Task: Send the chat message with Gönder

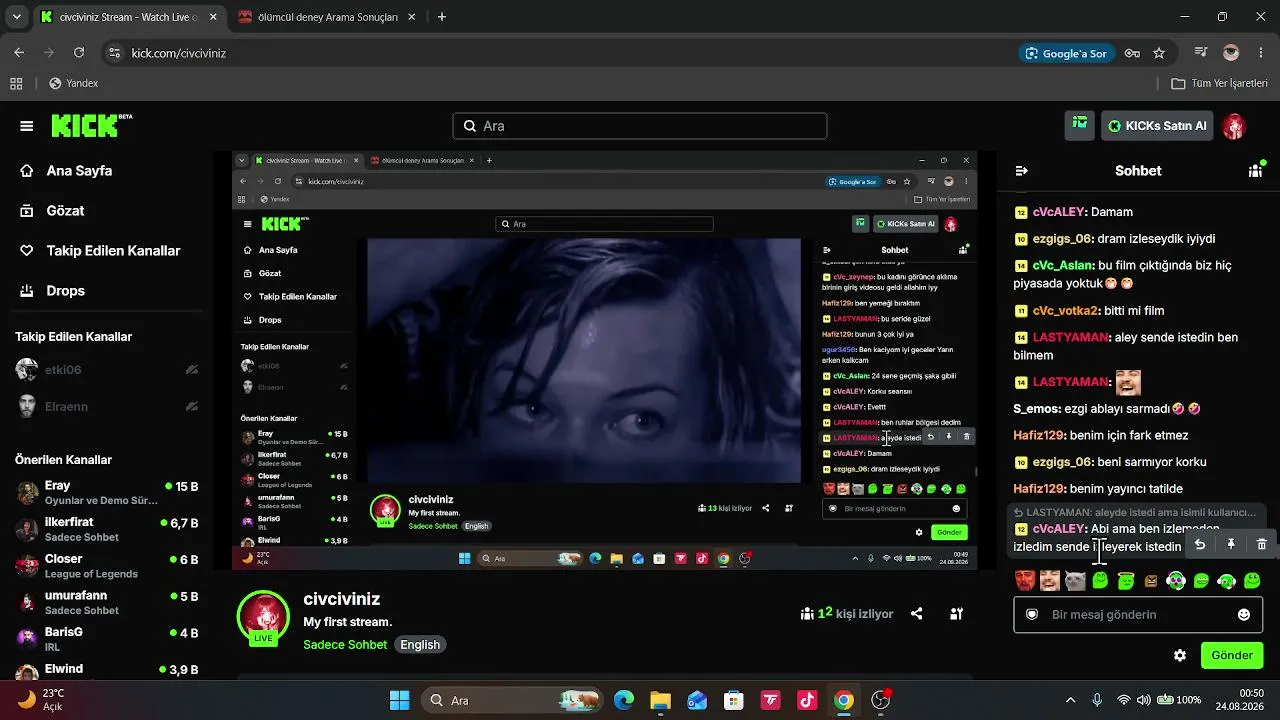Action: coord(1232,655)
